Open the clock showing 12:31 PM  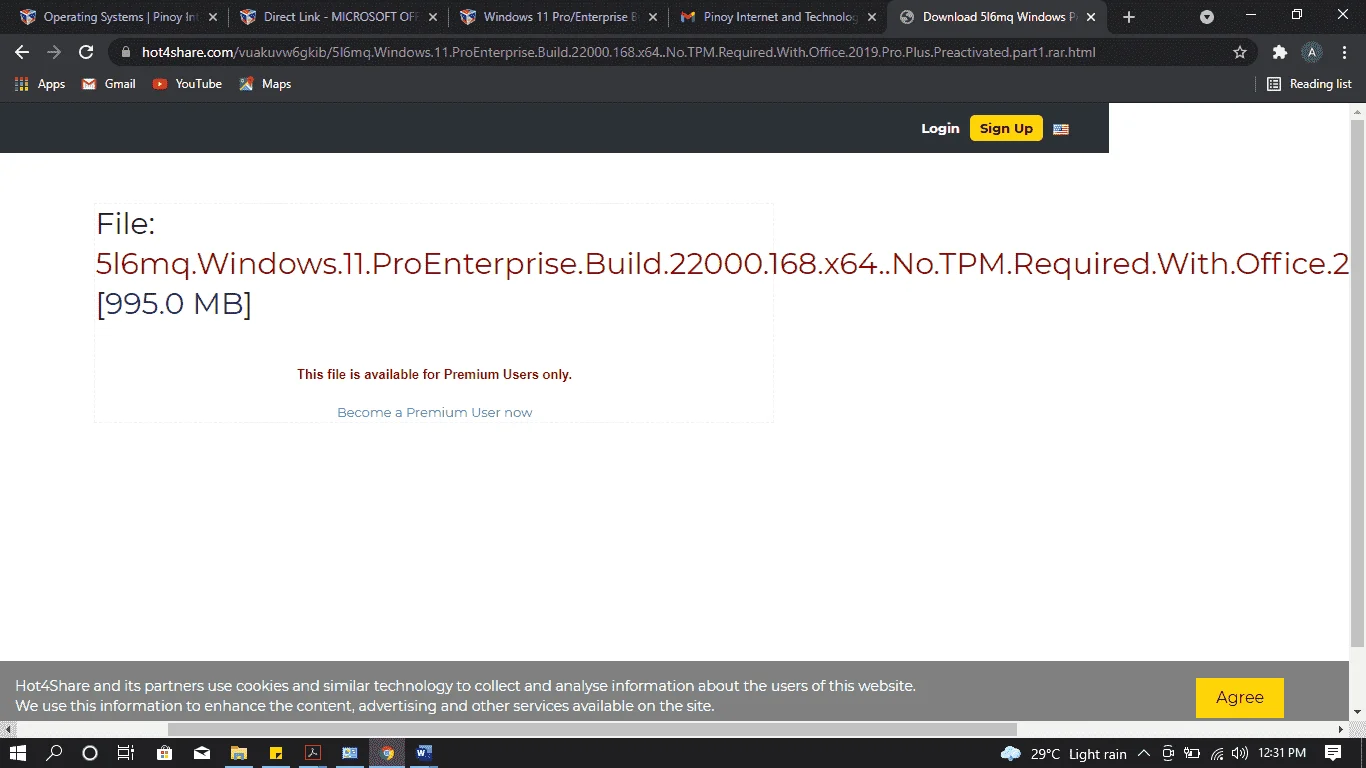1283,753
